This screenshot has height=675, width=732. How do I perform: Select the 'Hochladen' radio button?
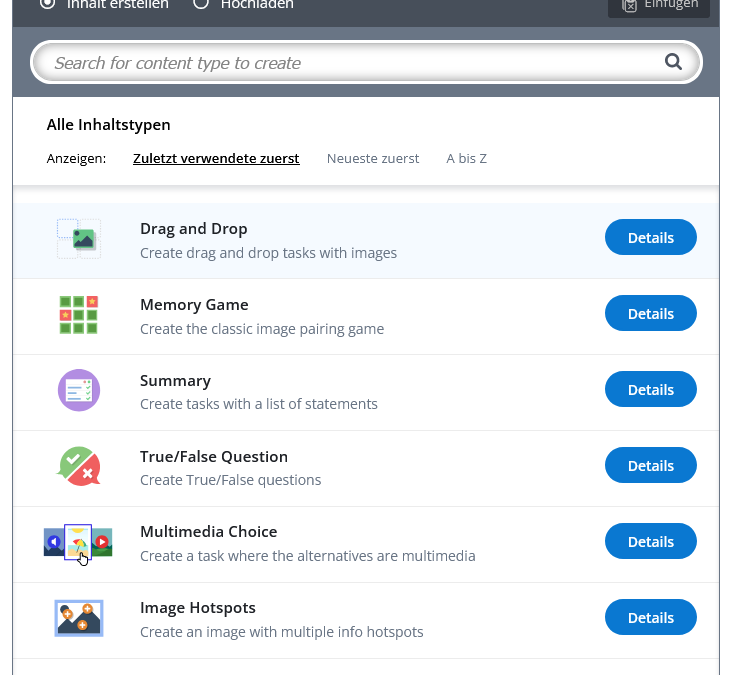click(201, 4)
